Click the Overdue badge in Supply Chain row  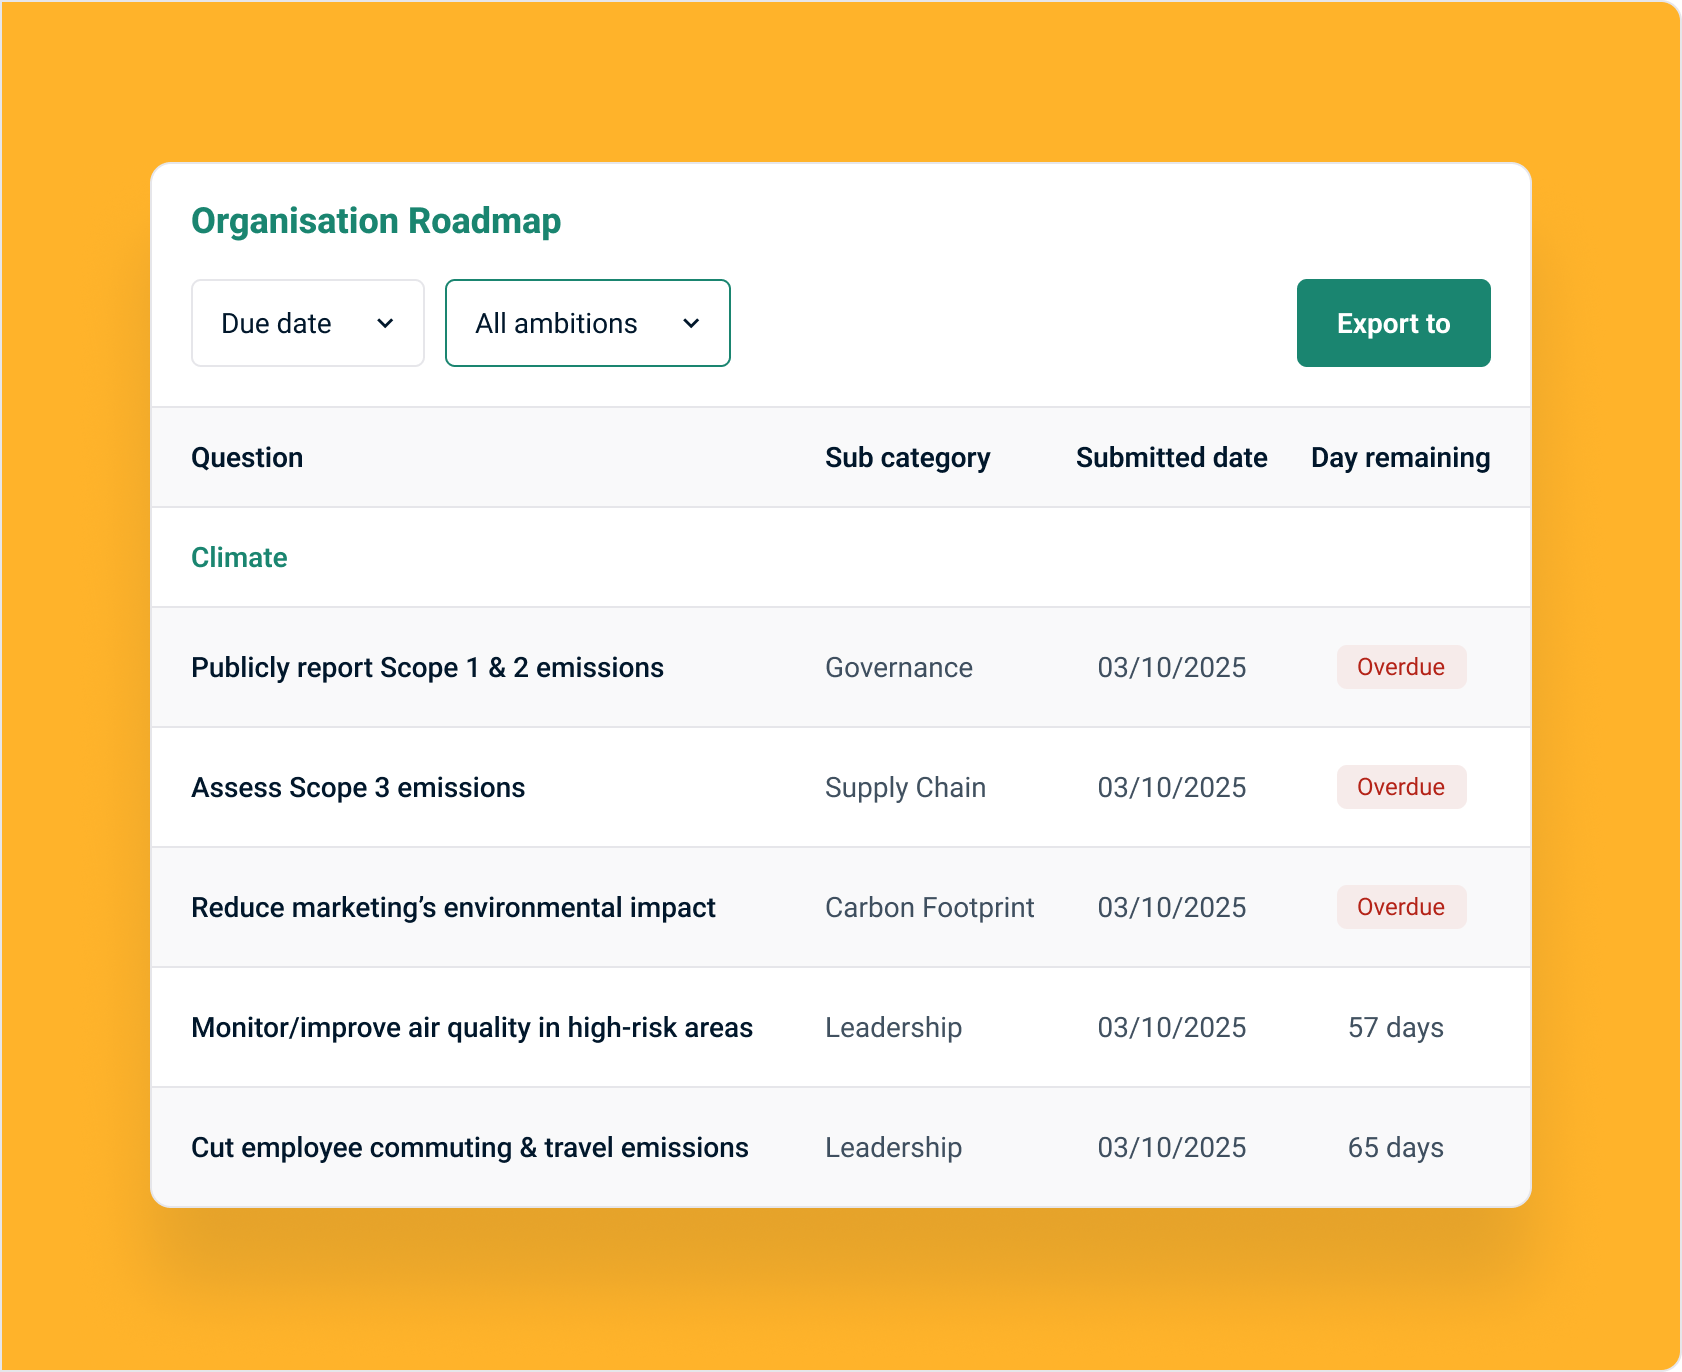[1401, 787]
